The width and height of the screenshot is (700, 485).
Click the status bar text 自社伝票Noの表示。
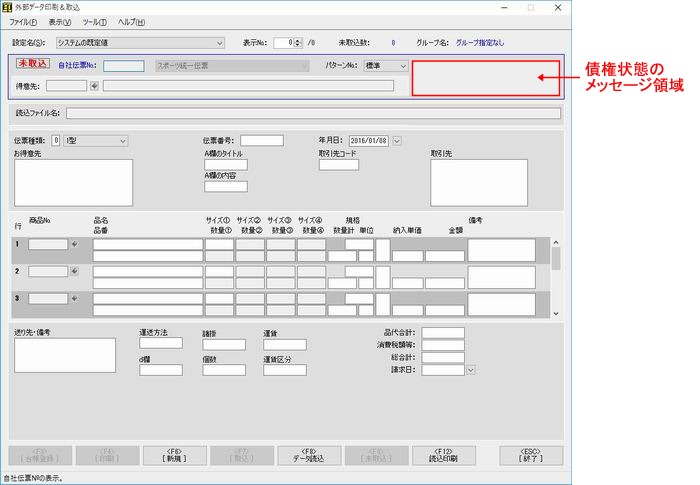33,478
